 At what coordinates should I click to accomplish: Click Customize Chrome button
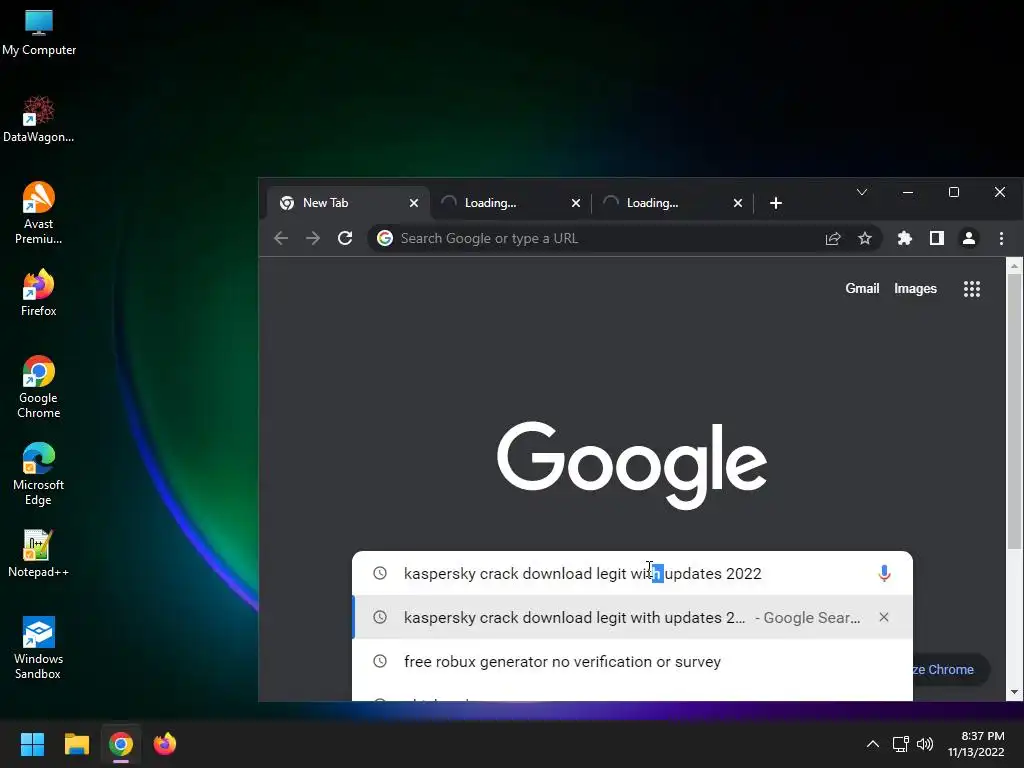point(950,669)
